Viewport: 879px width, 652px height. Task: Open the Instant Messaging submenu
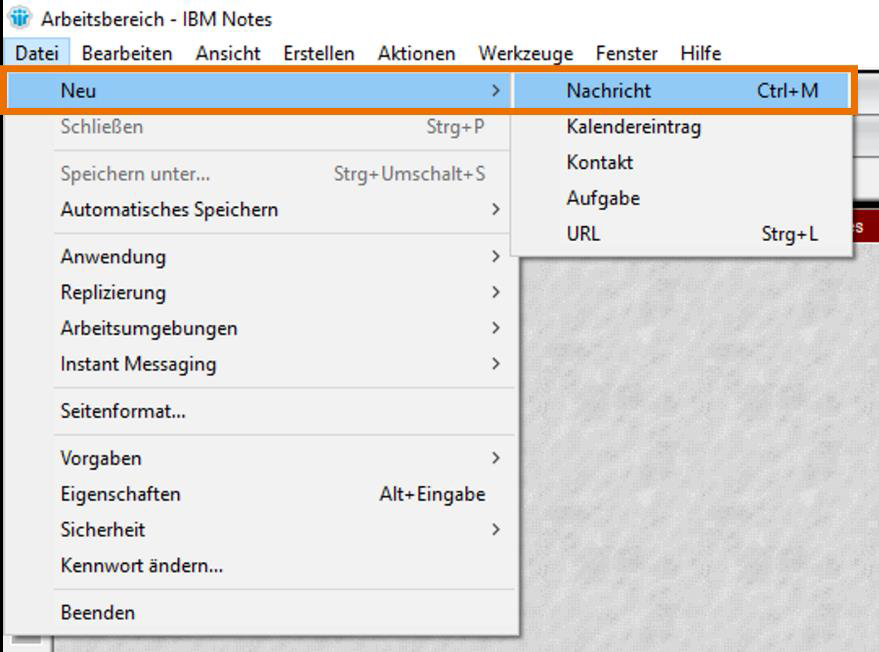138,364
